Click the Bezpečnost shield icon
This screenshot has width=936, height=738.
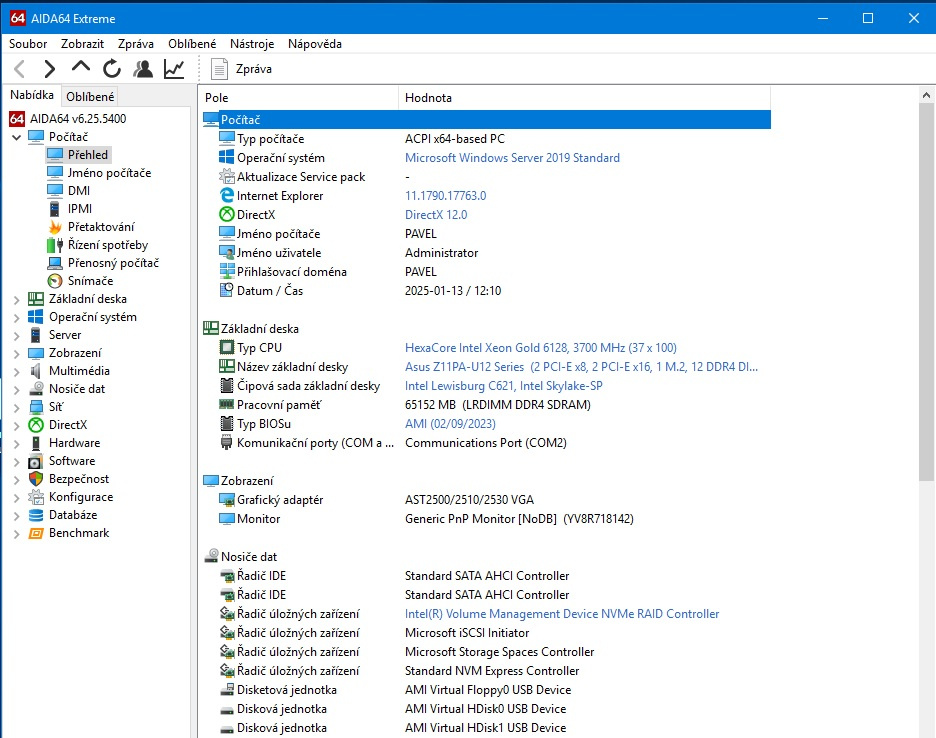(36, 479)
